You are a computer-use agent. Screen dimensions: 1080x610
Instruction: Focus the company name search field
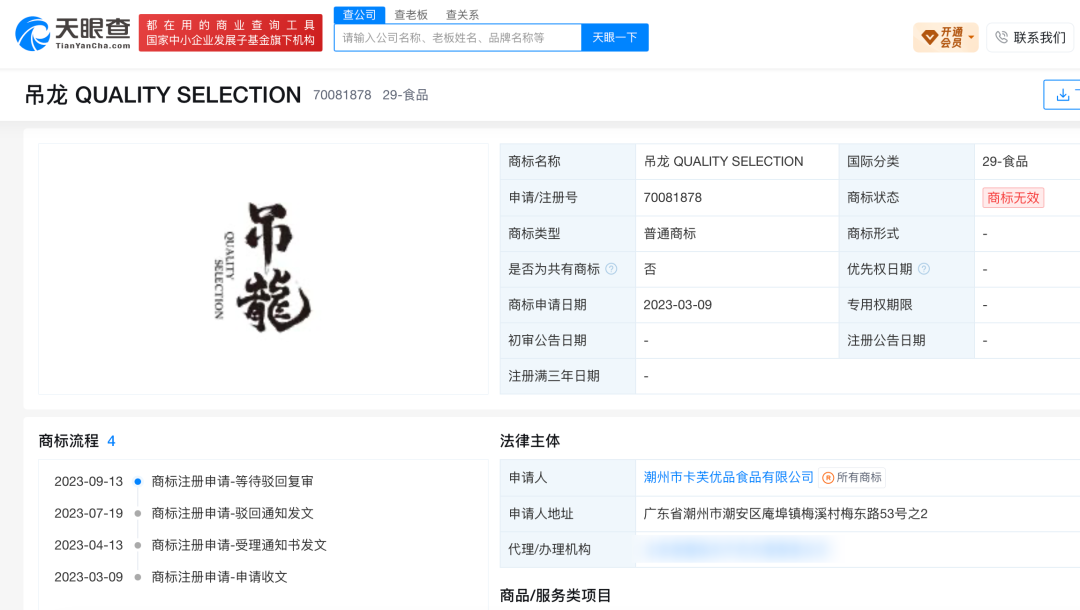tap(458, 37)
